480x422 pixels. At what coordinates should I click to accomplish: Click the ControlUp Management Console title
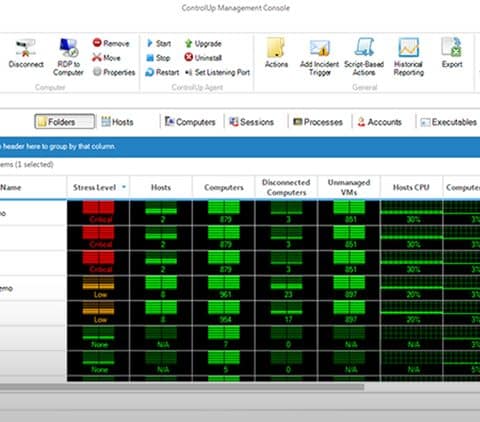(x=236, y=8)
